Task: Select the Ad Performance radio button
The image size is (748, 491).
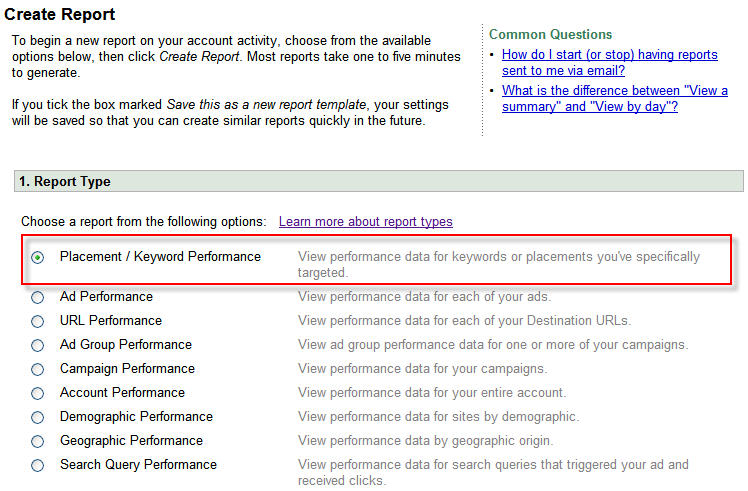Action: [x=38, y=297]
